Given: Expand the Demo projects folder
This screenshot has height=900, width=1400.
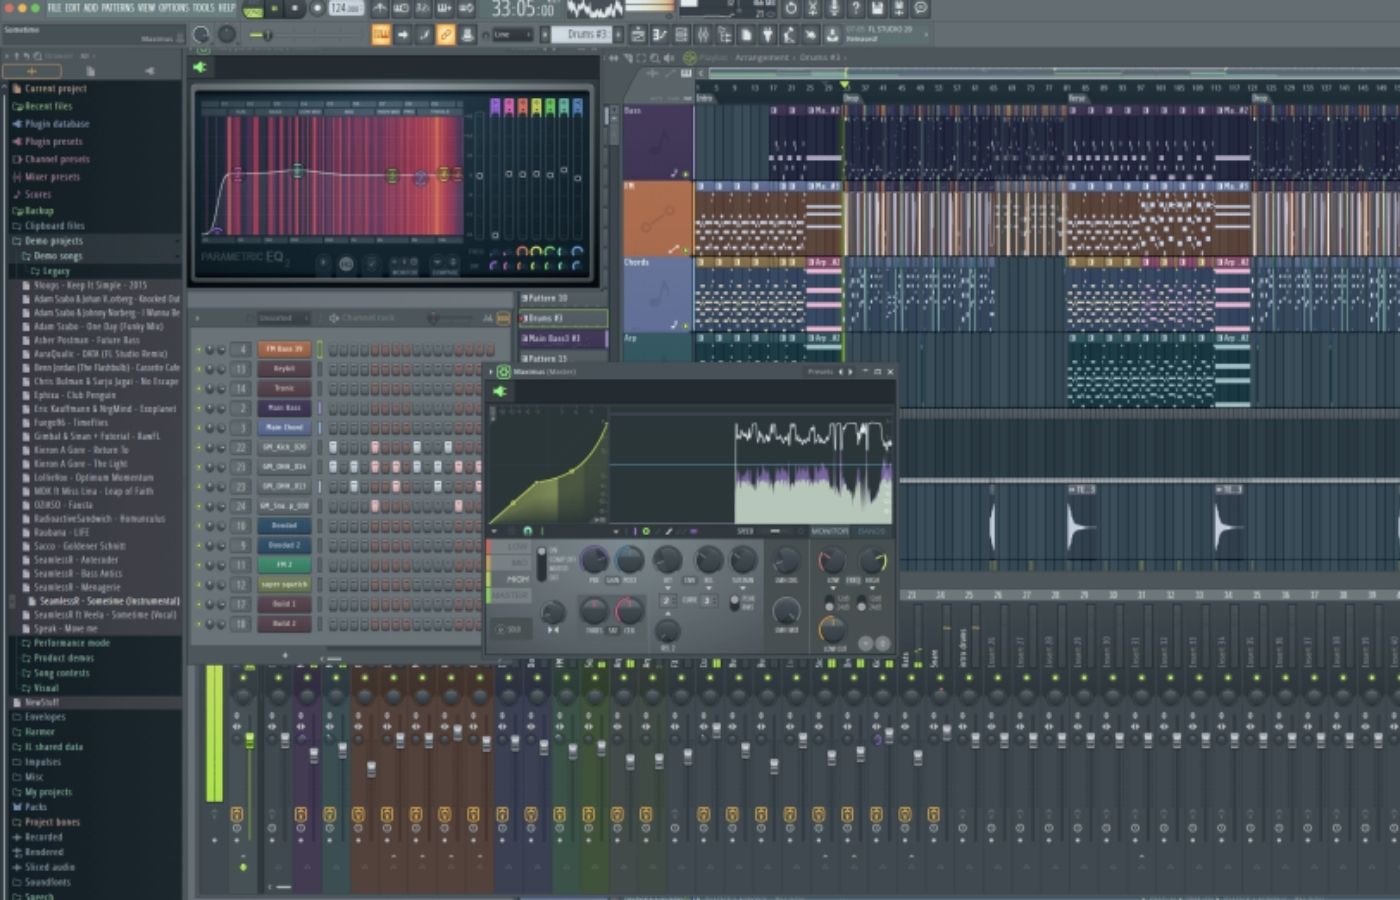Looking at the screenshot, I should [x=53, y=241].
